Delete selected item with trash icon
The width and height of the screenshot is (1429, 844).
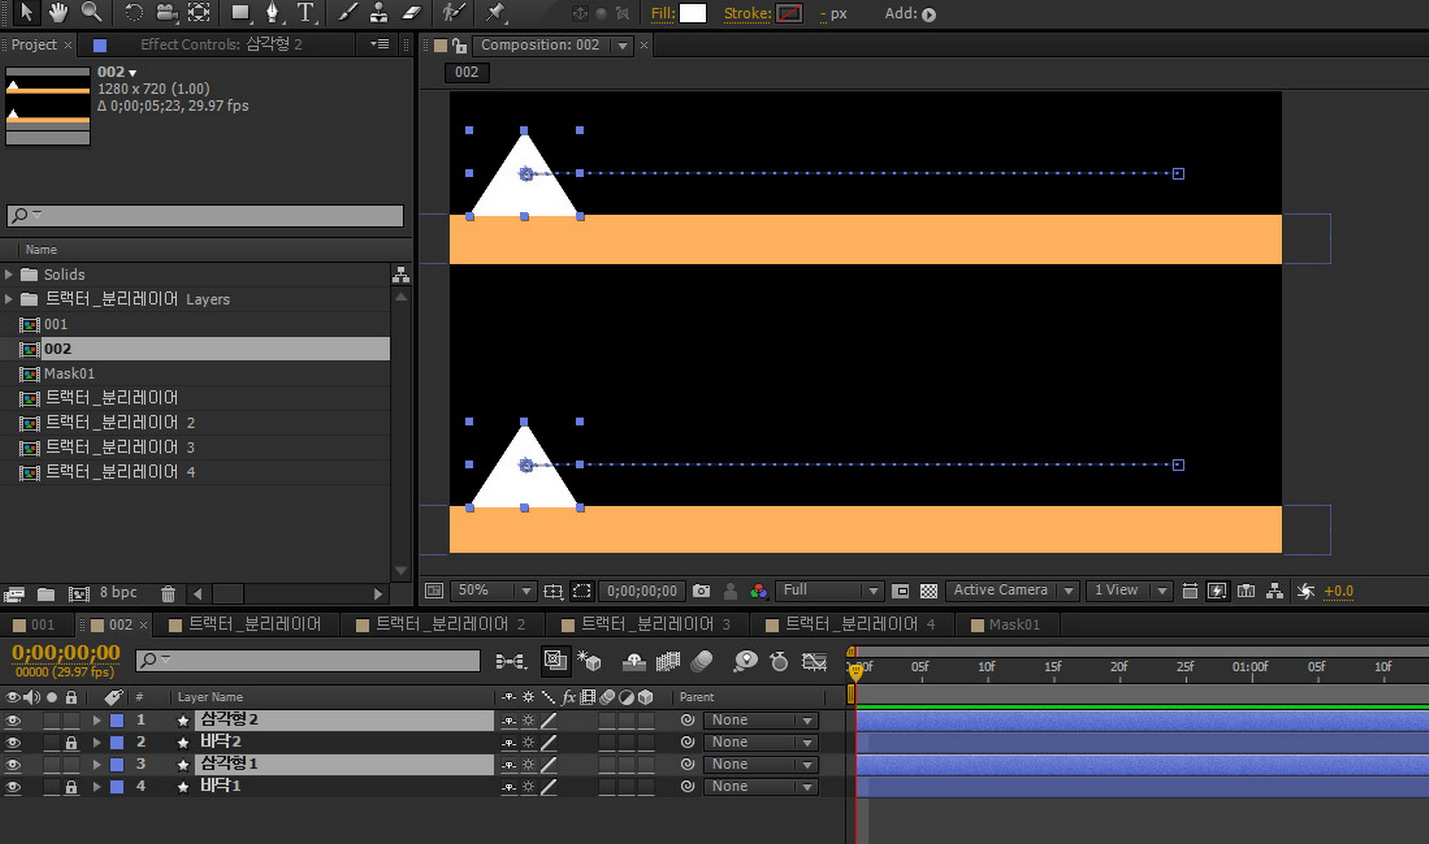coord(168,594)
